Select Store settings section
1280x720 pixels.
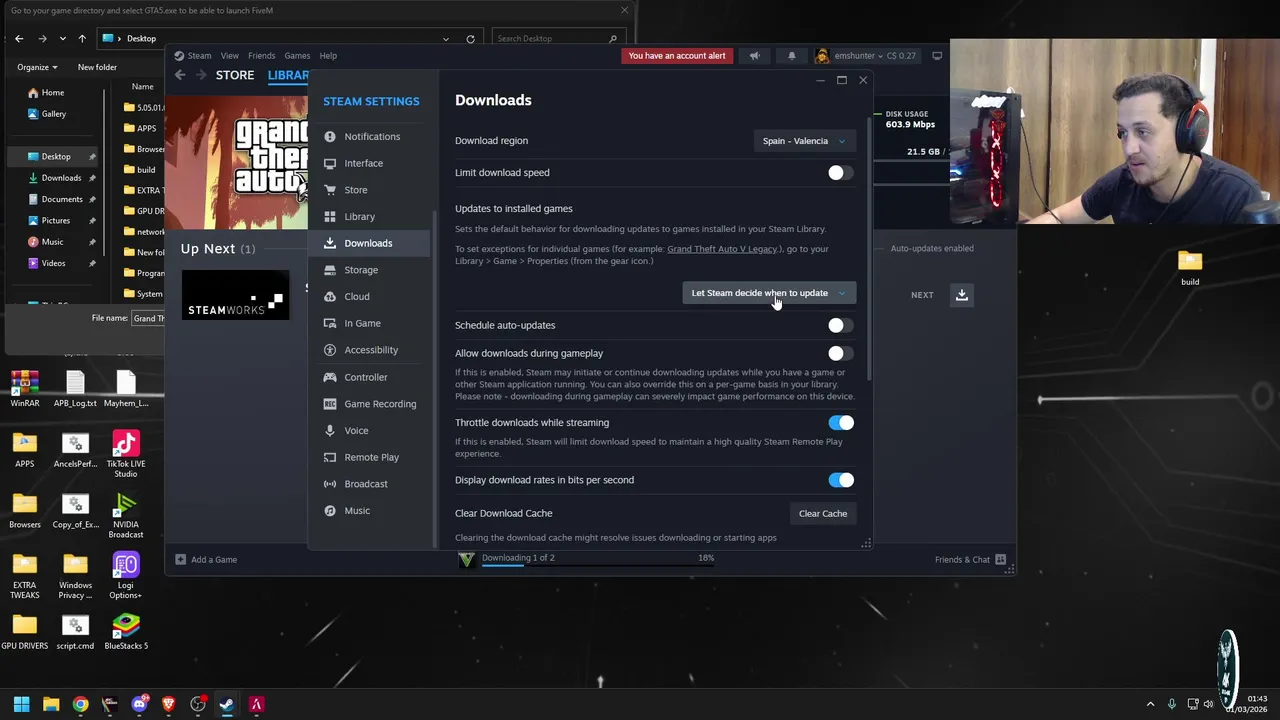tap(355, 190)
